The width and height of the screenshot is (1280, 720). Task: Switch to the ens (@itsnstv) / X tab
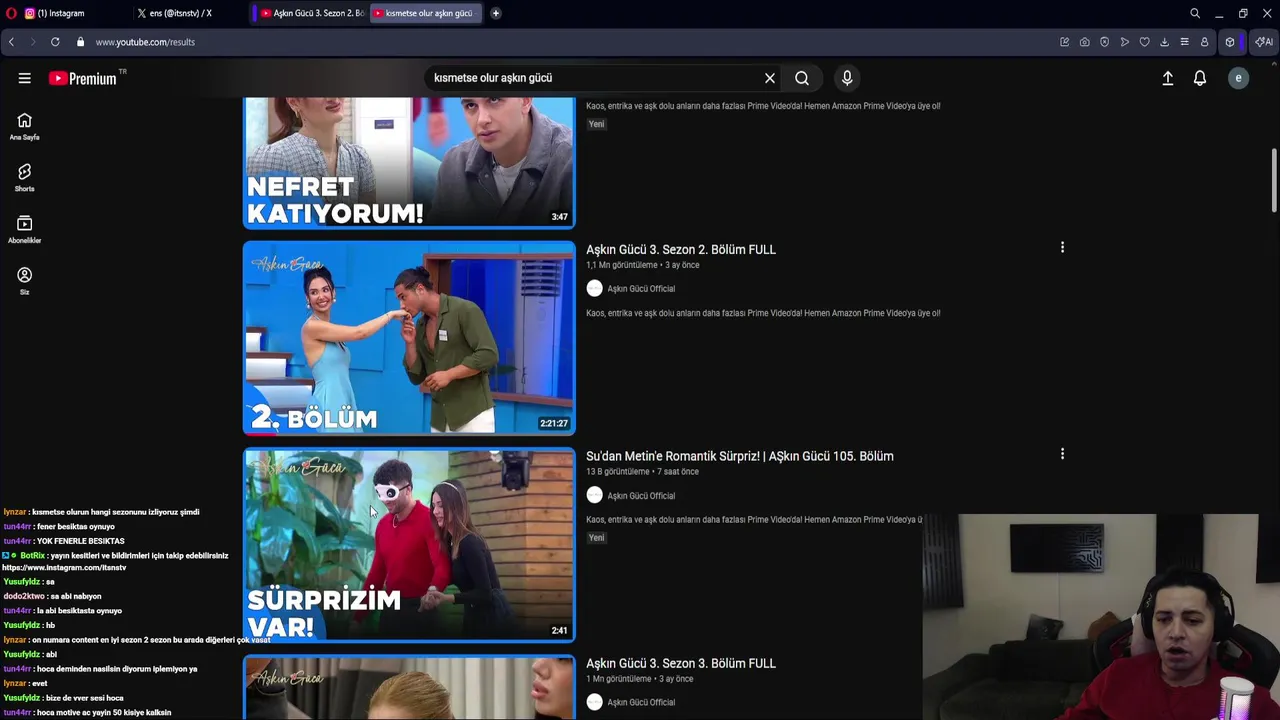180,13
